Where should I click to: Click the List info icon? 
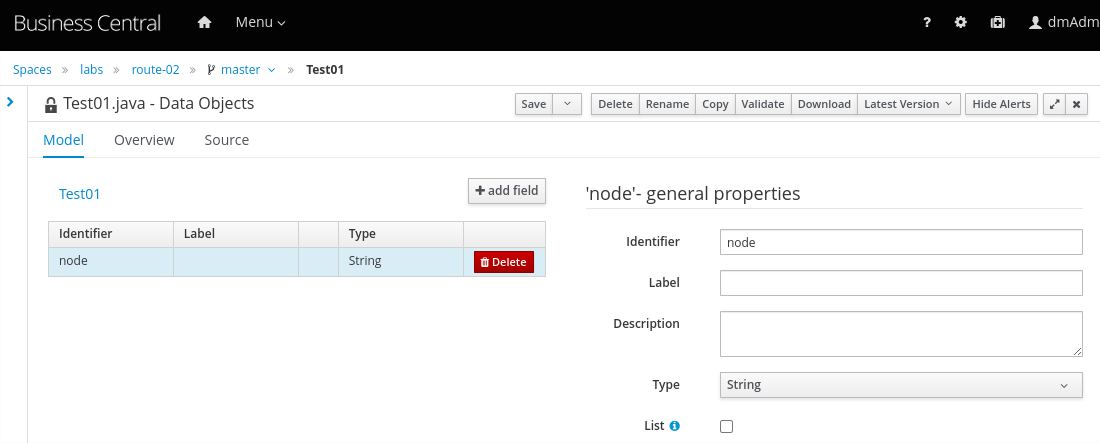tap(674, 426)
